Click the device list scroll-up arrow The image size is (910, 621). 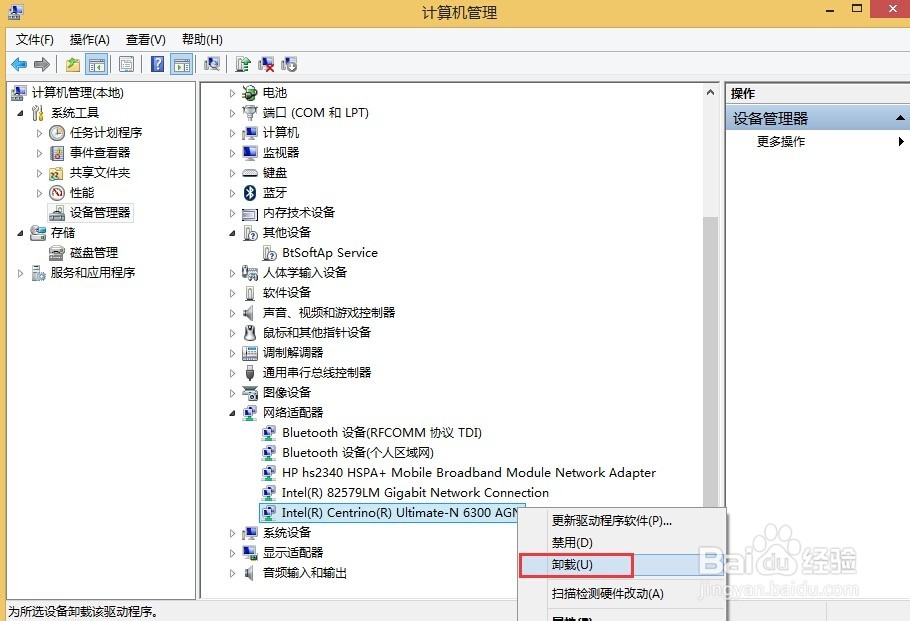[x=710, y=92]
